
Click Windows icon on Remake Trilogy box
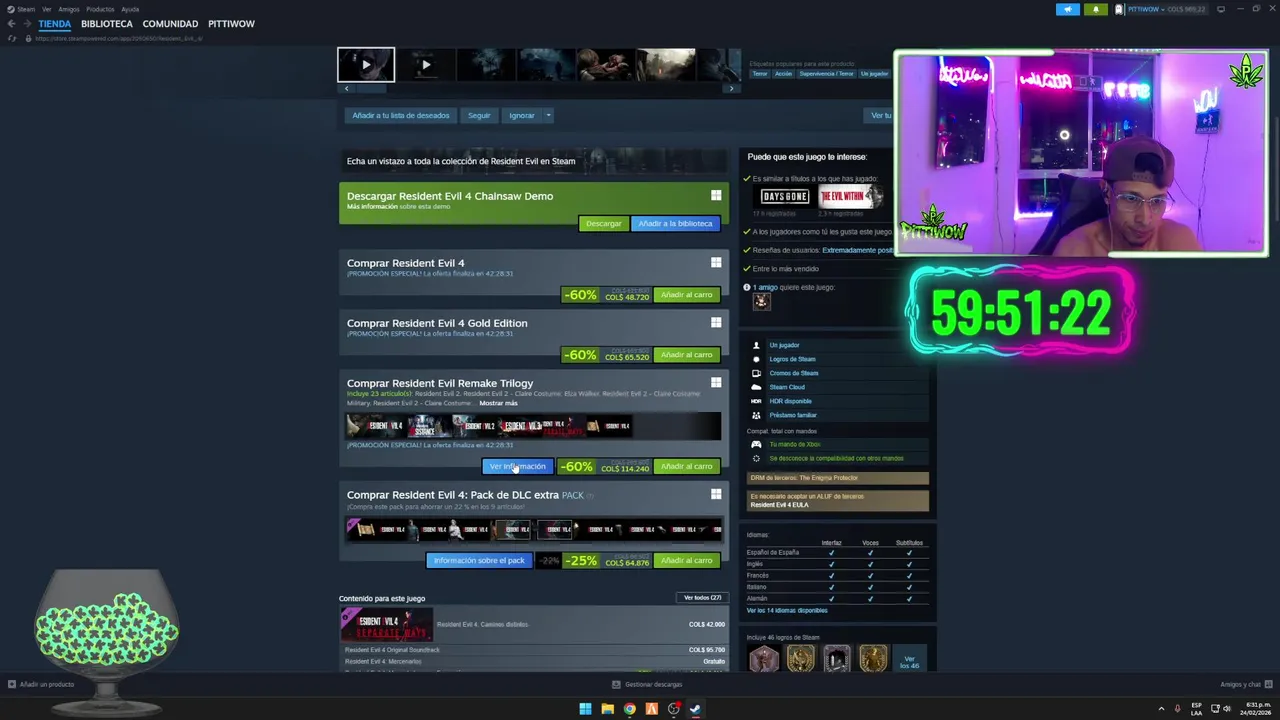click(716, 383)
